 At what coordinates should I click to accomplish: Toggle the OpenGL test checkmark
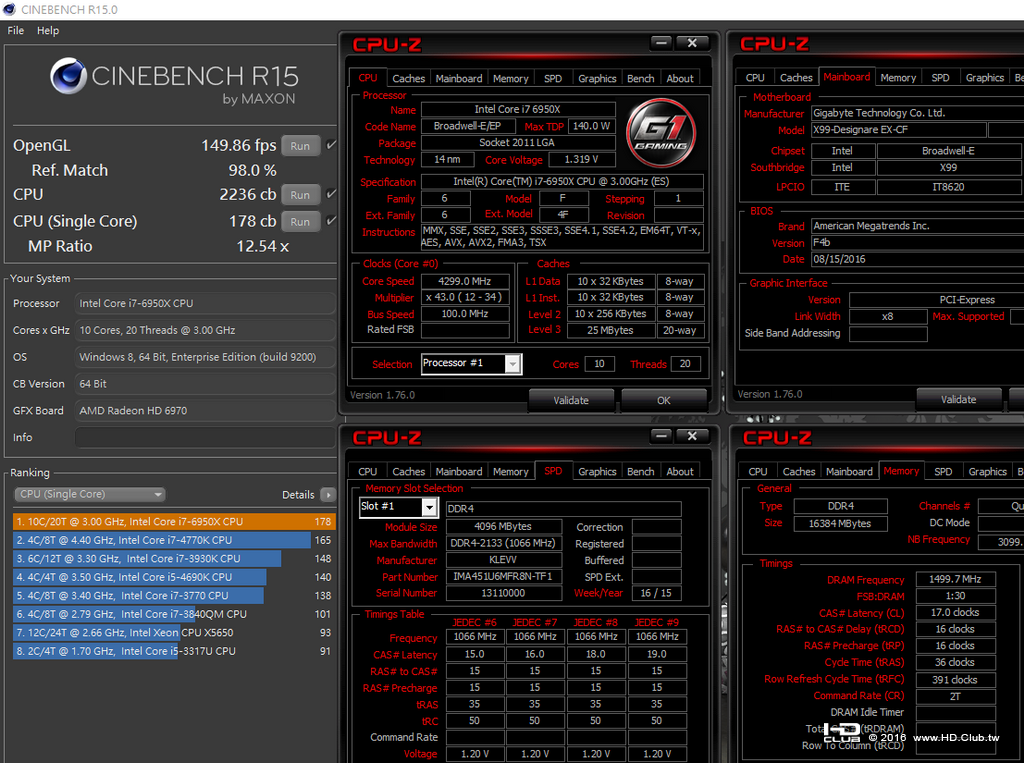(x=331, y=145)
